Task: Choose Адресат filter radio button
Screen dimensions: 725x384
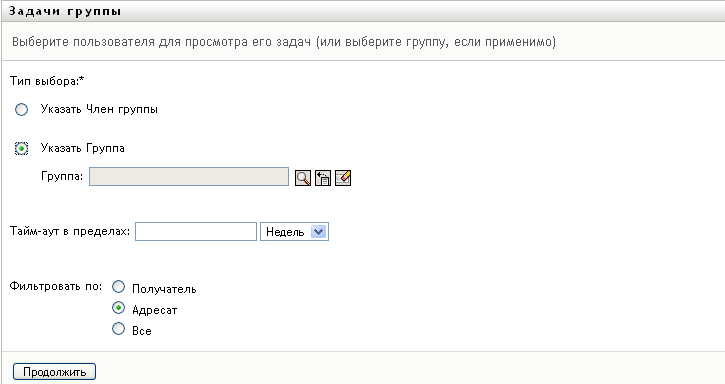Action: click(x=118, y=308)
